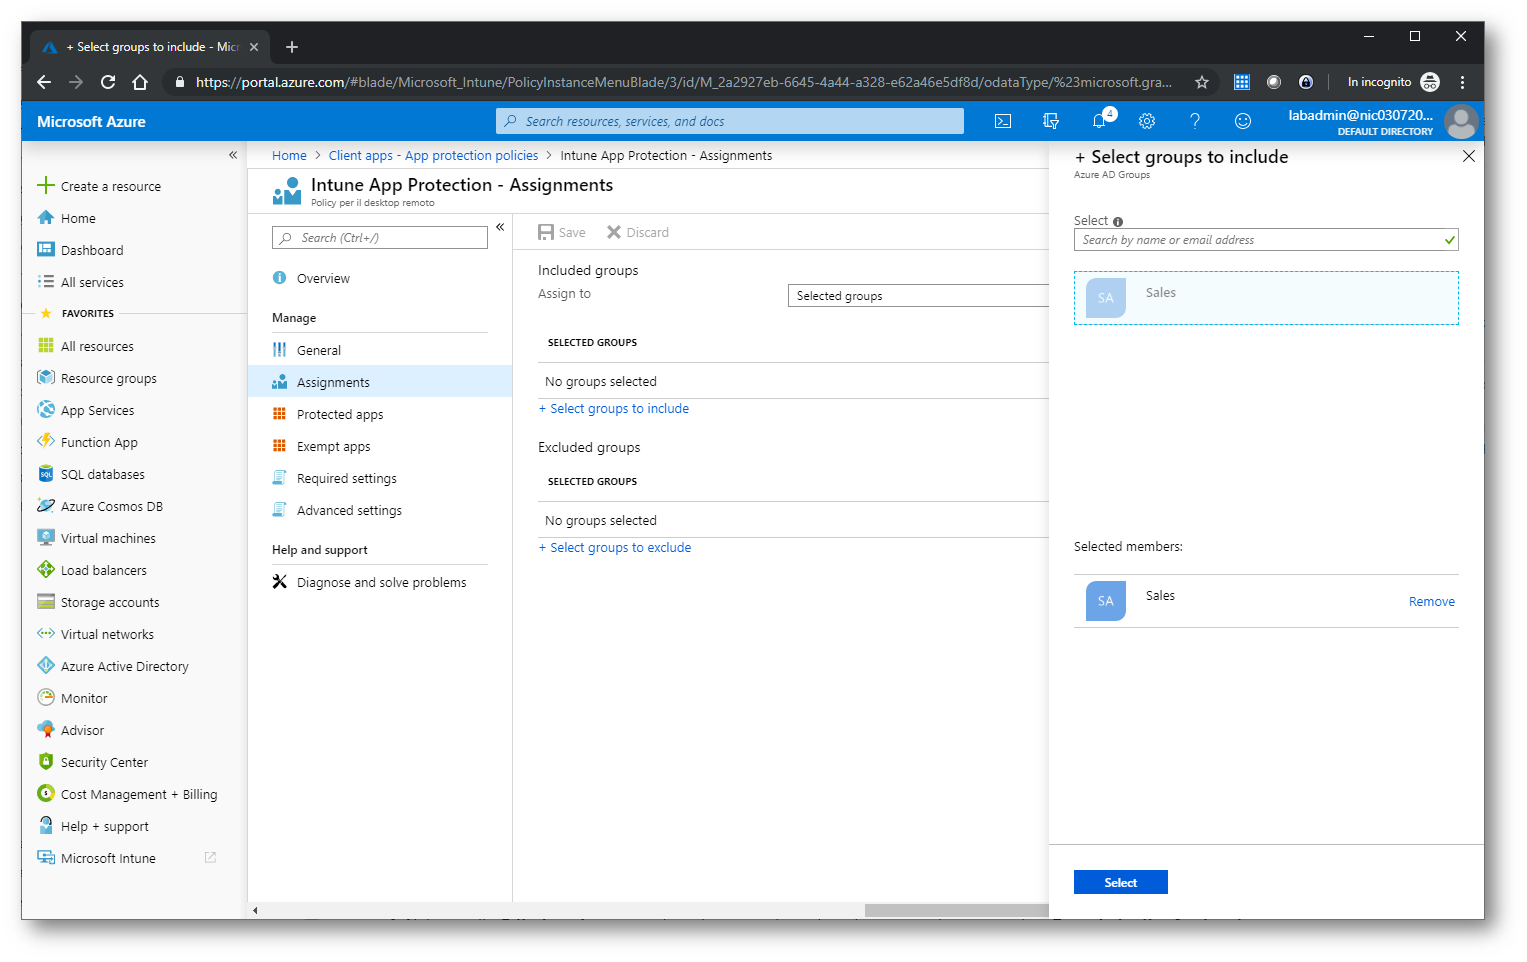Image resolution: width=1527 pixels, height=962 pixels.
Task: Open the notifications bell icon
Action: pos(1099,121)
